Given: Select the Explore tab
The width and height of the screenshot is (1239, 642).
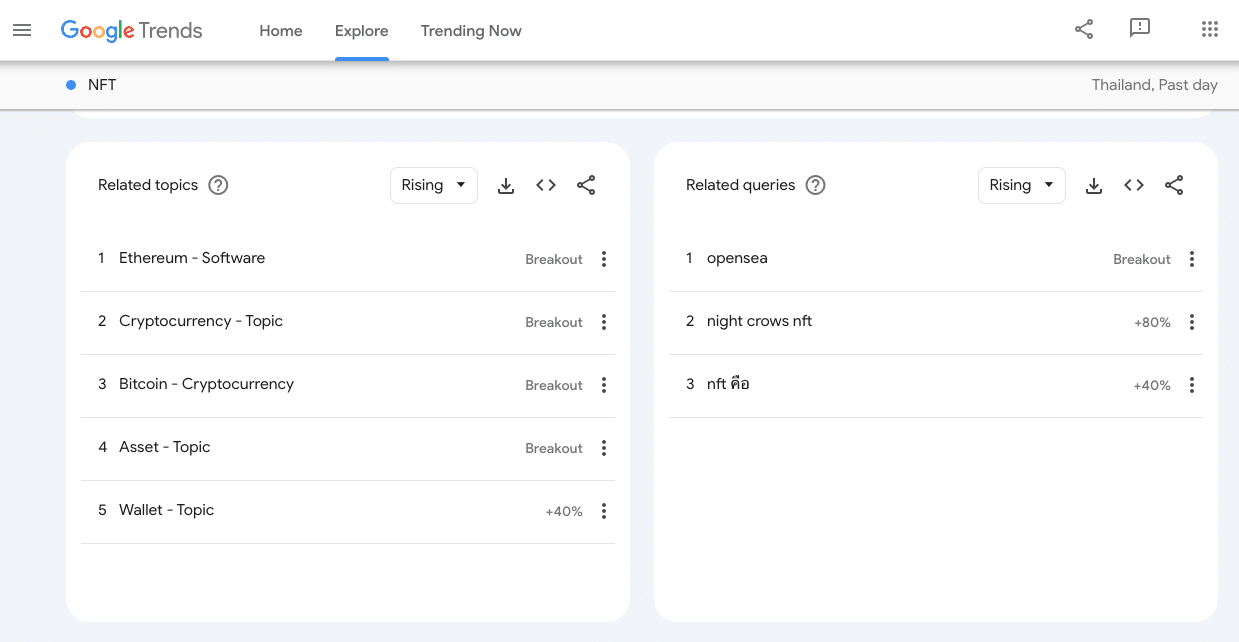Looking at the screenshot, I should [362, 31].
